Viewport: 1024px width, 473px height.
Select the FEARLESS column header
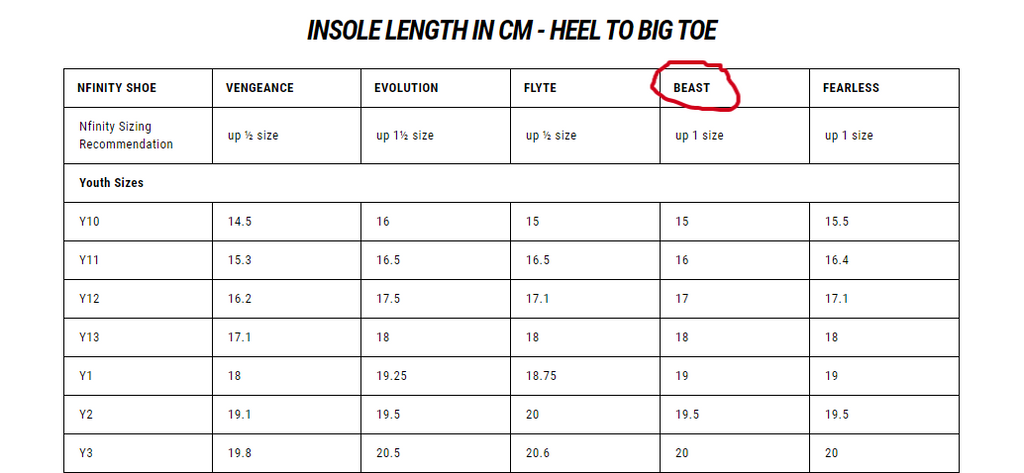(851, 88)
